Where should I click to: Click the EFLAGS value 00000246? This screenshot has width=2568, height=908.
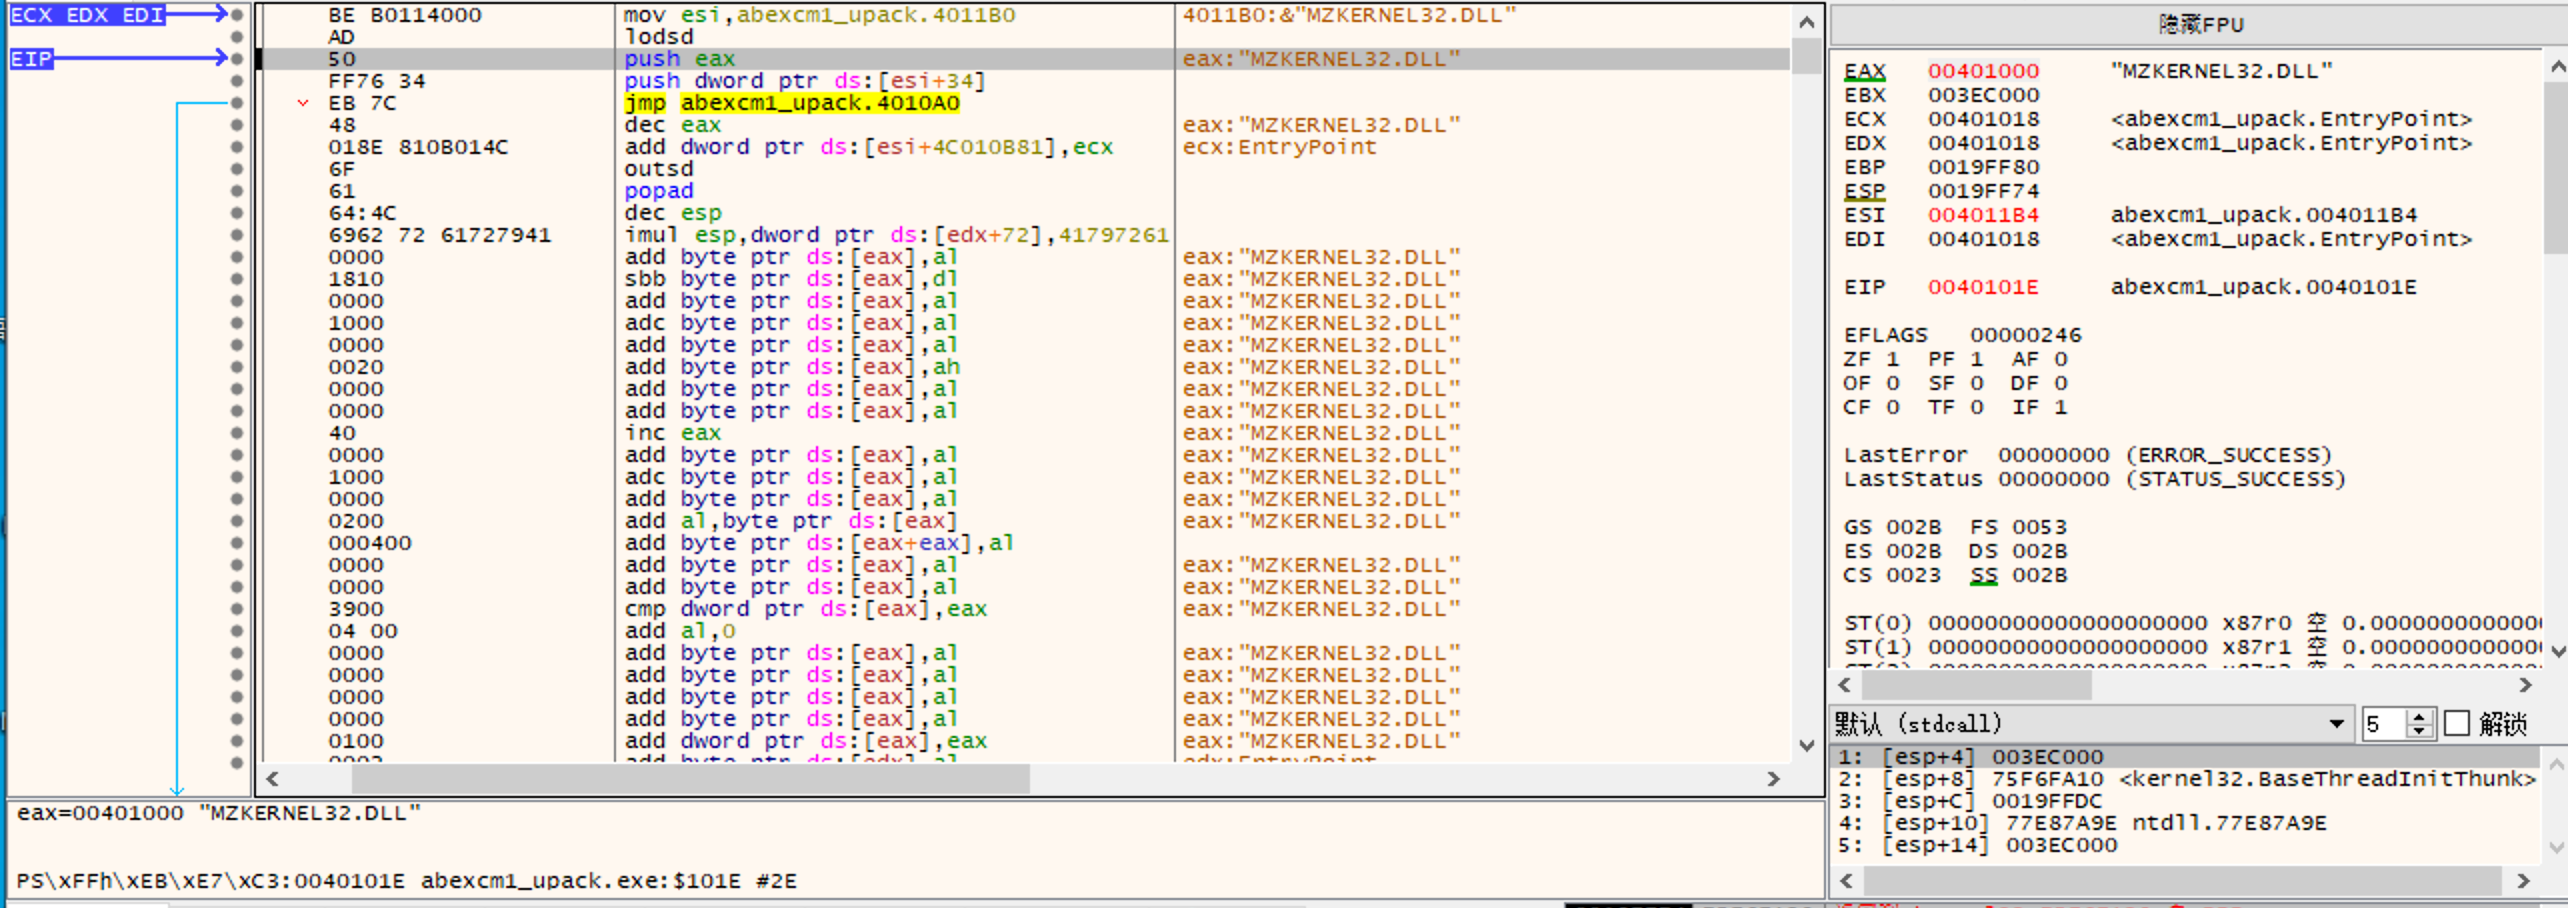coord(2025,335)
